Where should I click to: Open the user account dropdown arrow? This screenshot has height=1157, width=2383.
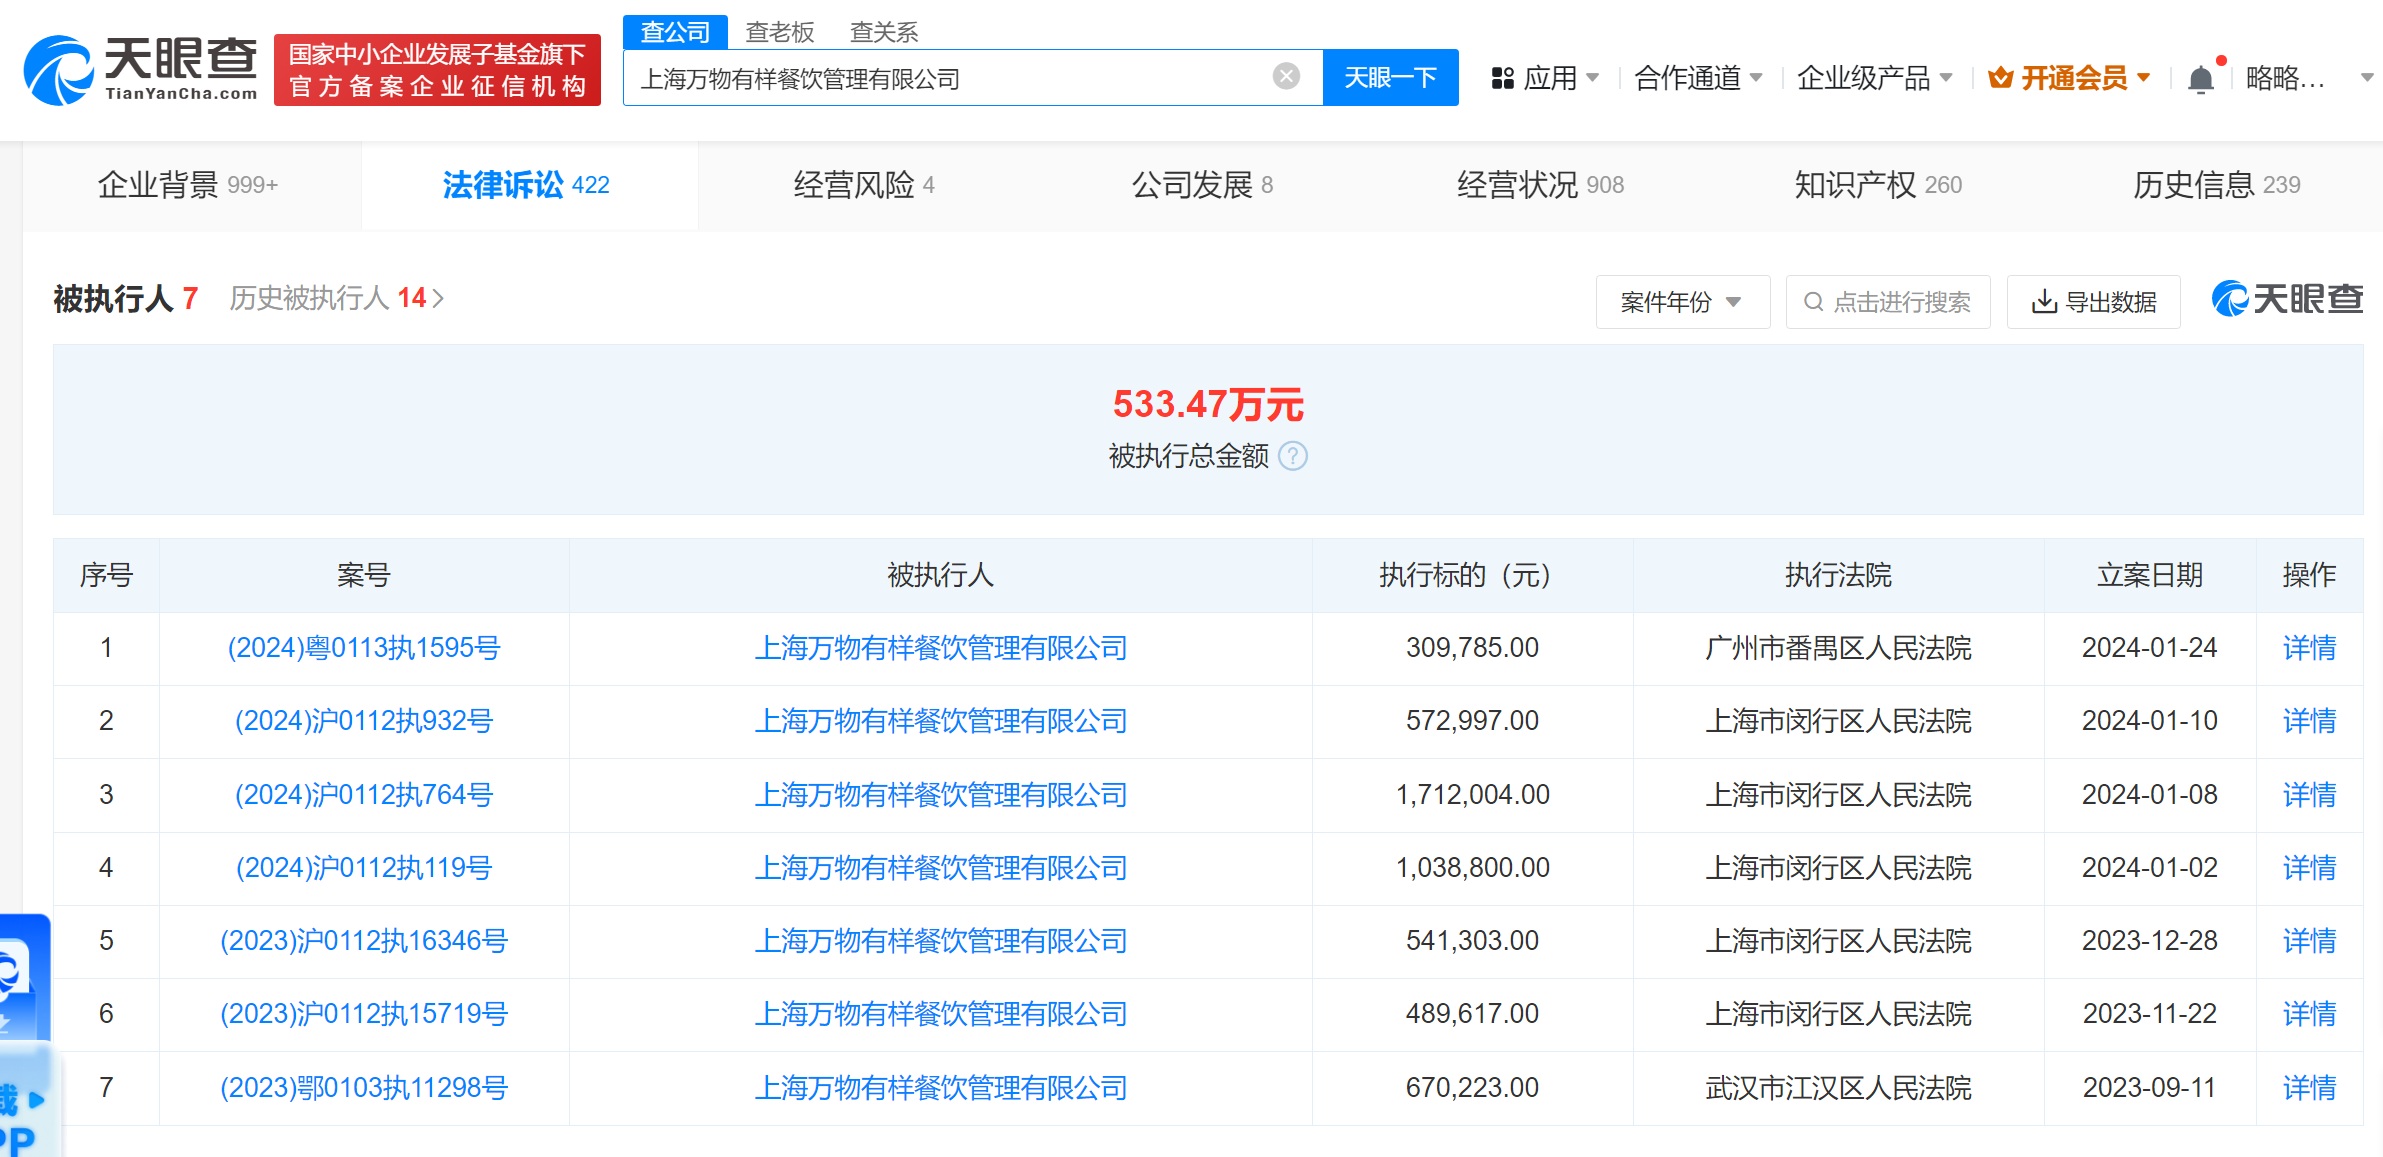pyautogui.click(x=2366, y=78)
